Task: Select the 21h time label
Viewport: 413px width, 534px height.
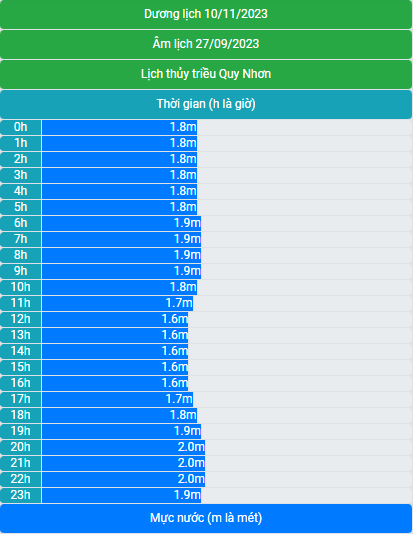Action: [20, 463]
